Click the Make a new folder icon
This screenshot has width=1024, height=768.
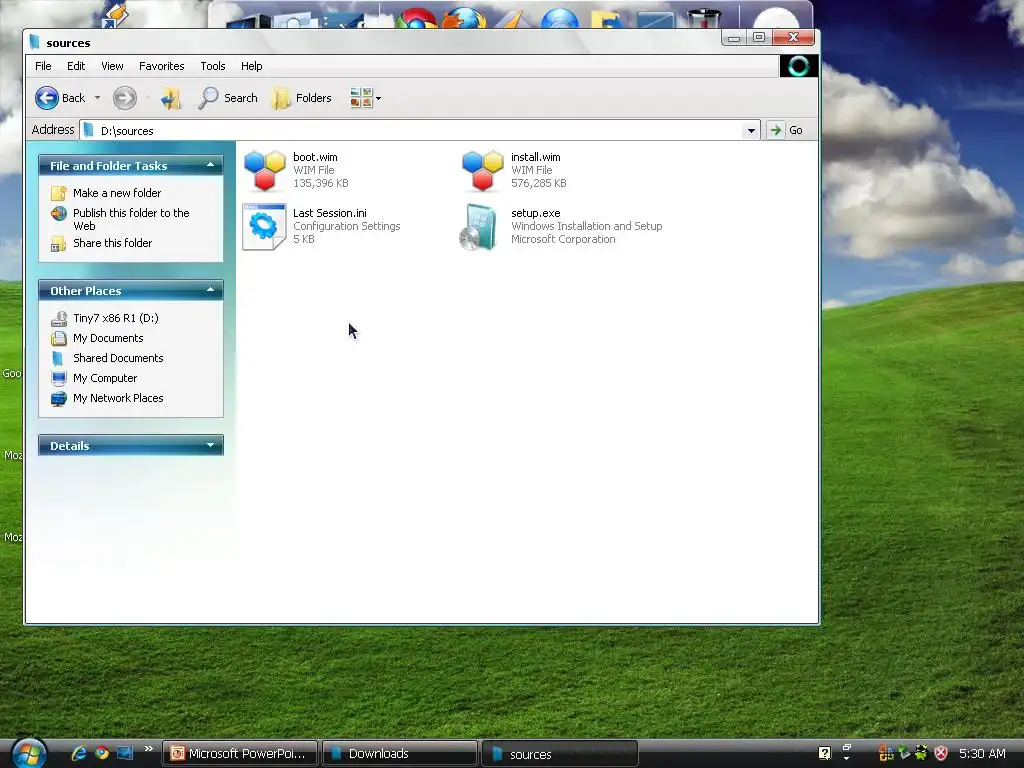[59, 193]
